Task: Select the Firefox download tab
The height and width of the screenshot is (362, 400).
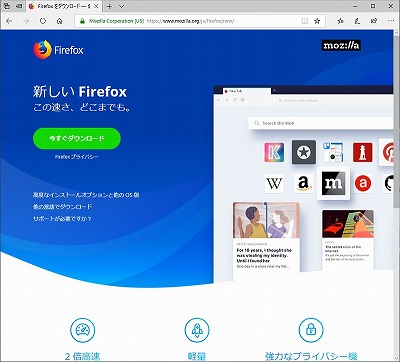Action: pos(63,6)
